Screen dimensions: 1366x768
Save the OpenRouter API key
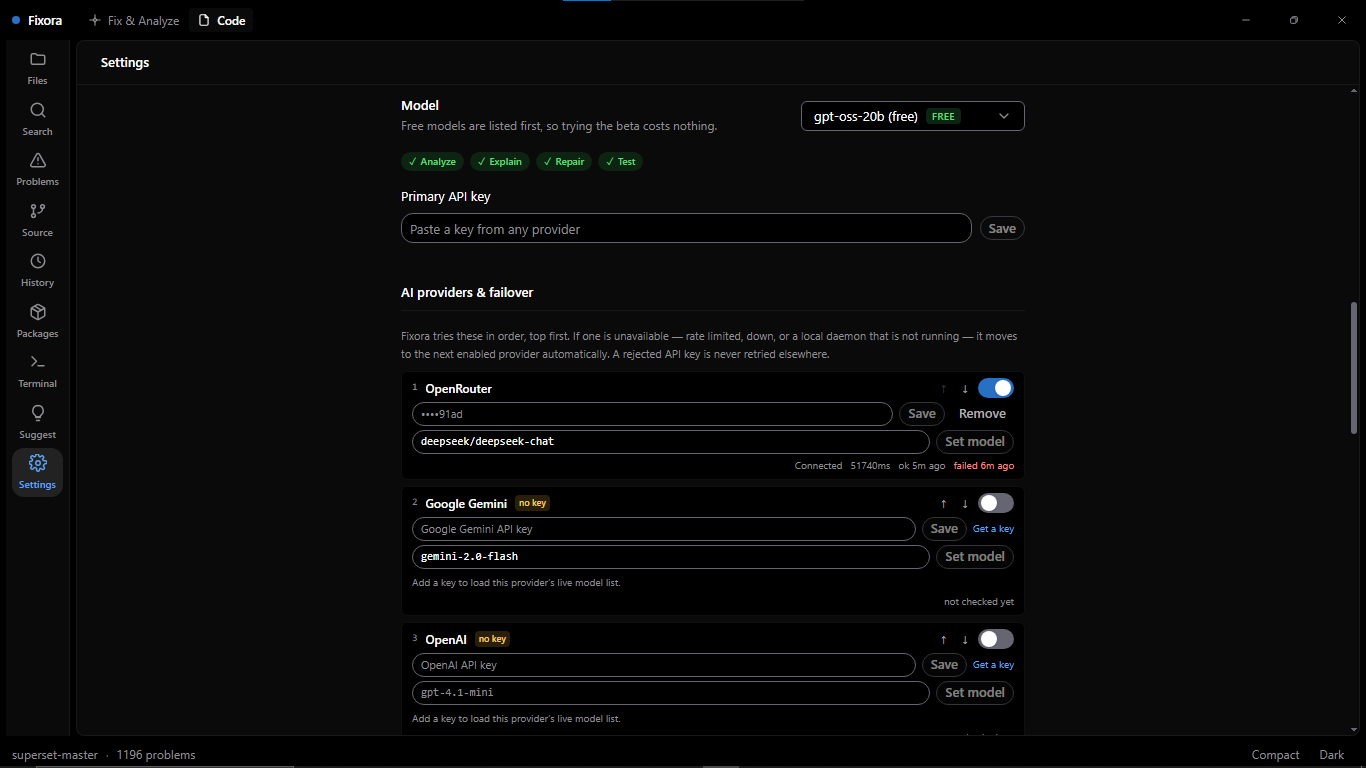click(x=922, y=414)
